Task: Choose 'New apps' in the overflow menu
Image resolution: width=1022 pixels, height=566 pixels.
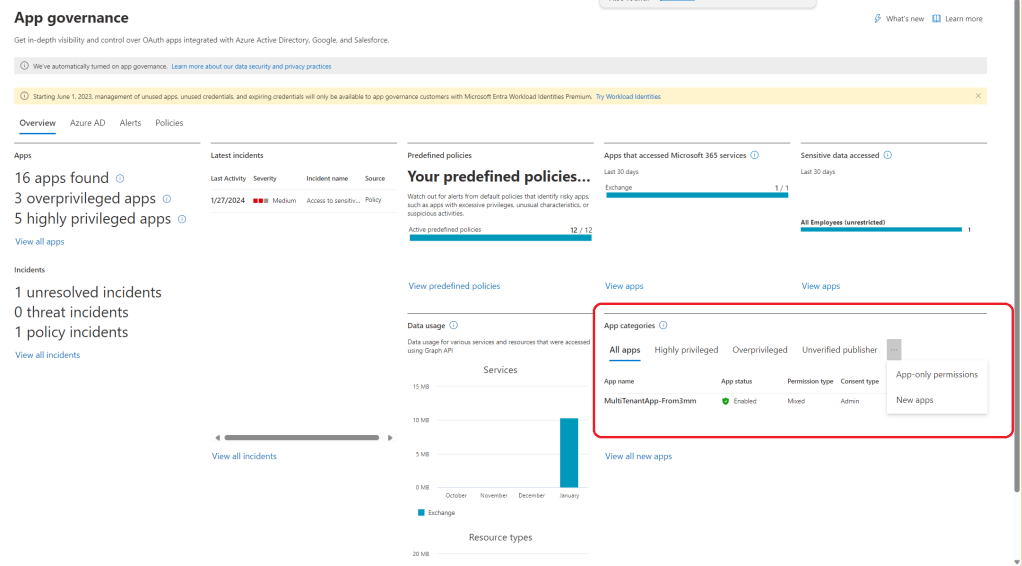Action: [x=914, y=400]
